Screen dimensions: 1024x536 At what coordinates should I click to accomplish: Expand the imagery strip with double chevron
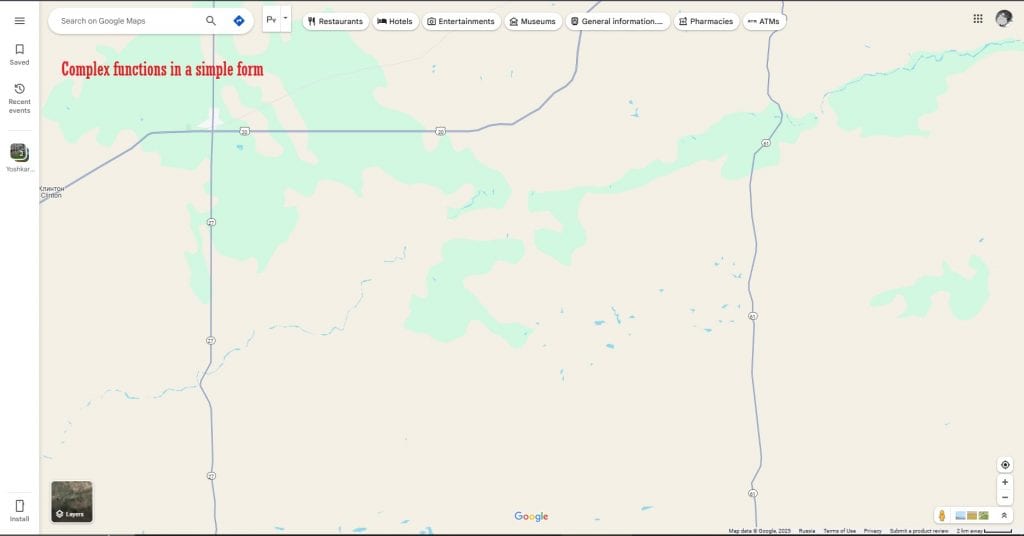(1005, 515)
